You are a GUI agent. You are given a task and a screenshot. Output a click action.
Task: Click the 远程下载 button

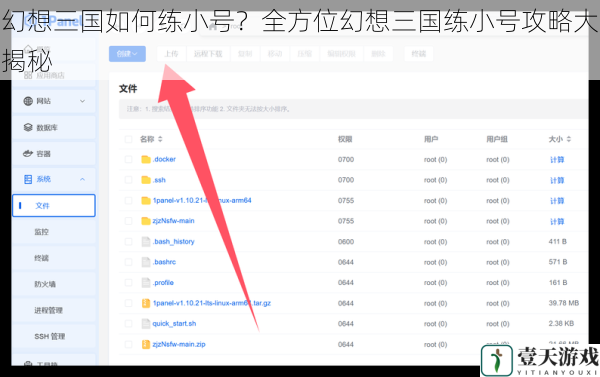pos(208,54)
